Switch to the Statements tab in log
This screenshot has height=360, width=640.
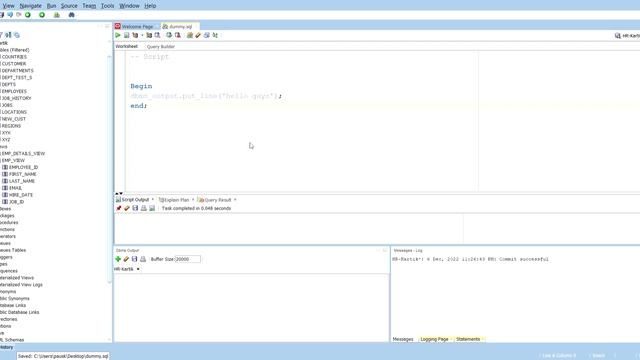click(468, 339)
